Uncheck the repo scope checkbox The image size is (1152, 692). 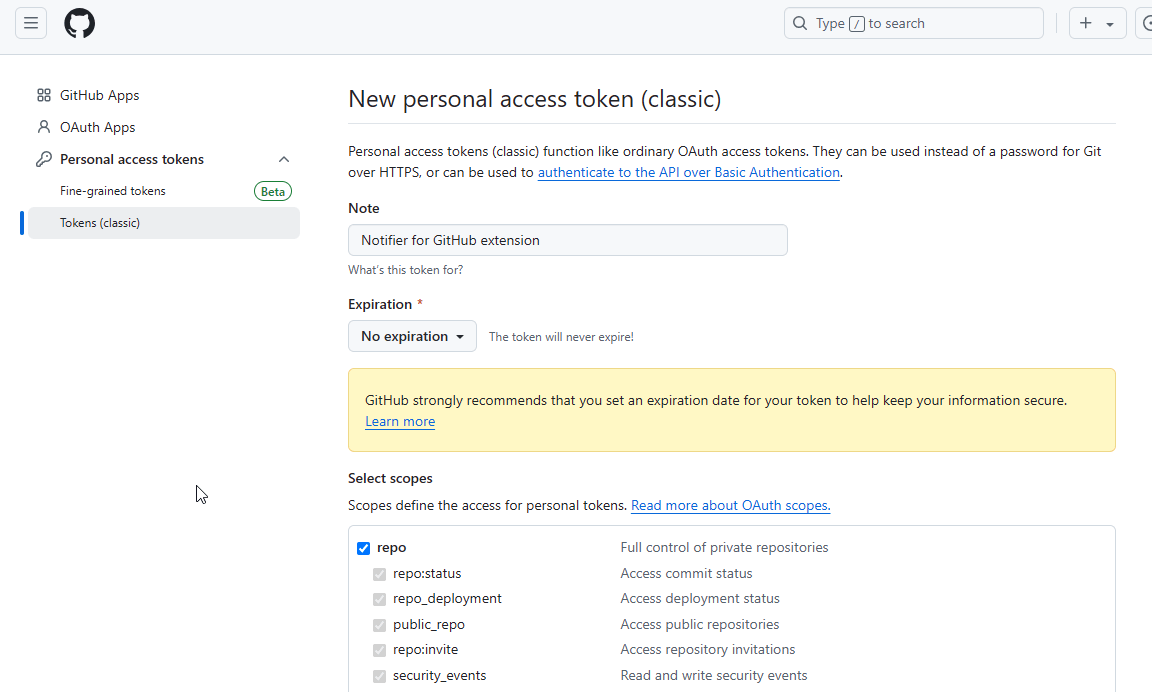tap(364, 548)
